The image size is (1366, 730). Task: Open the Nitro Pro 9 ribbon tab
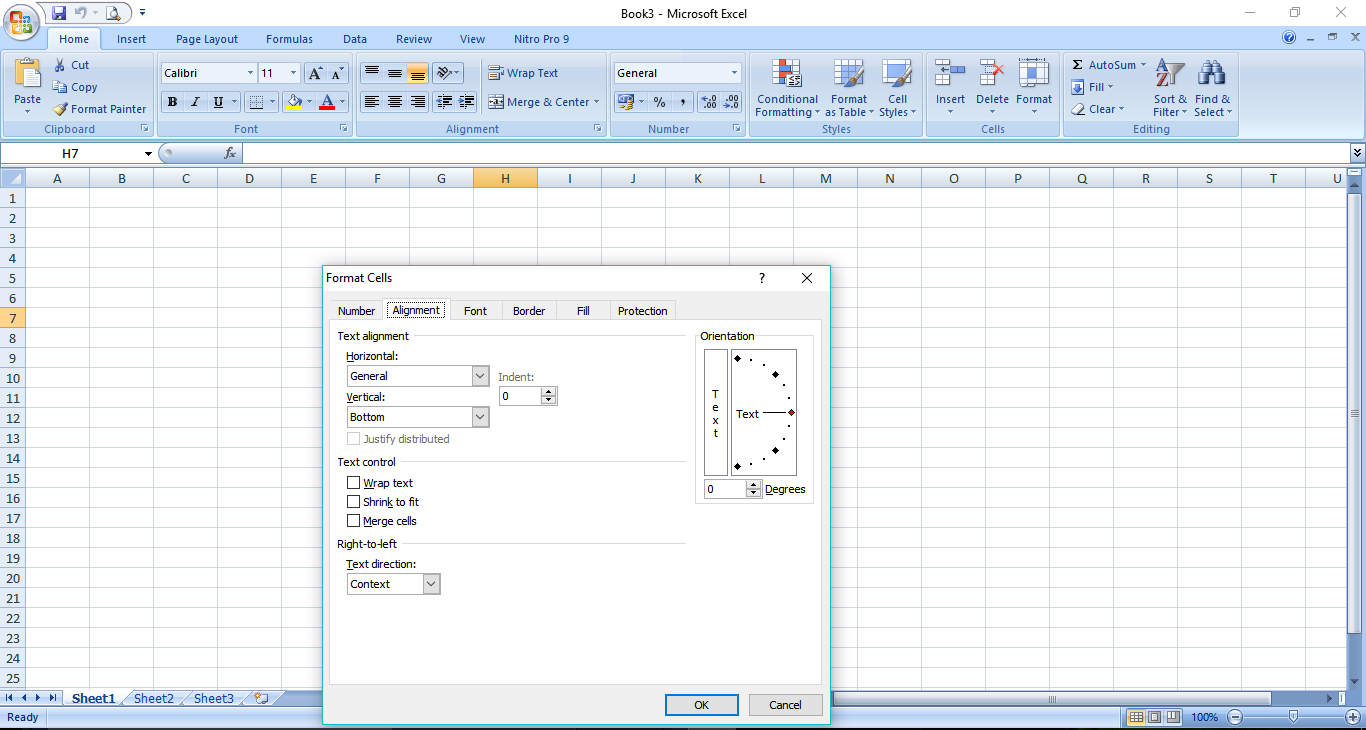coord(541,39)
